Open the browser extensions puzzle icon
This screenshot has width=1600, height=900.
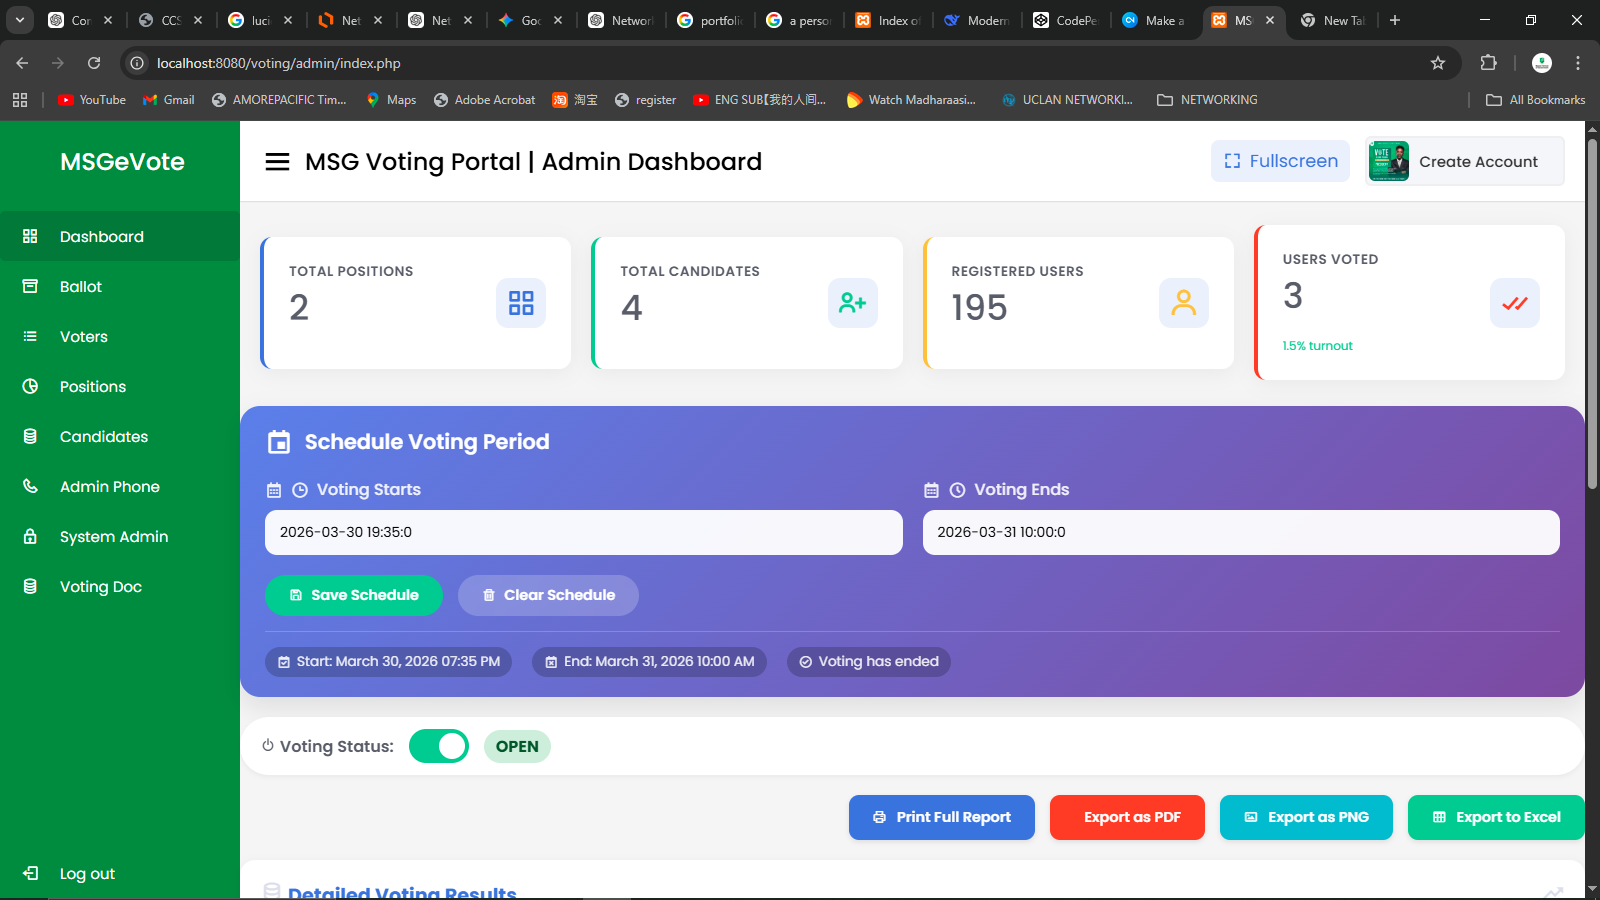coord(1488,63)
